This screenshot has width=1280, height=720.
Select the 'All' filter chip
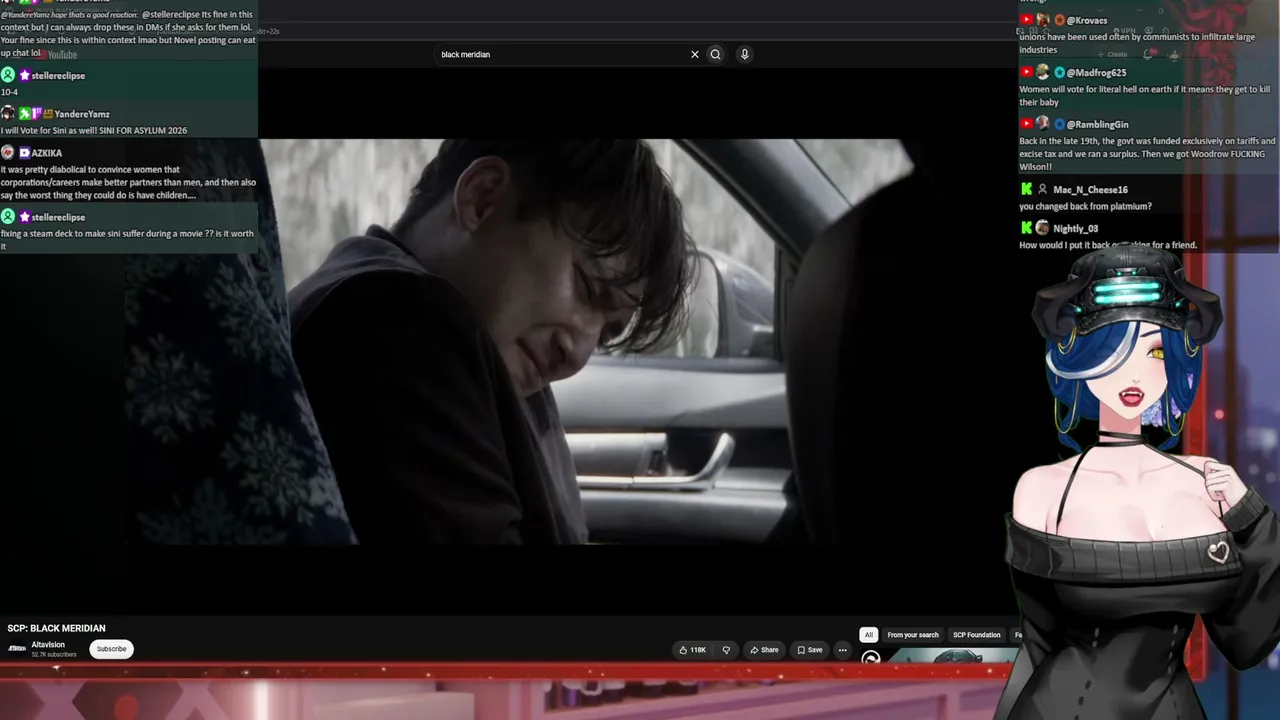coord(869,635)
